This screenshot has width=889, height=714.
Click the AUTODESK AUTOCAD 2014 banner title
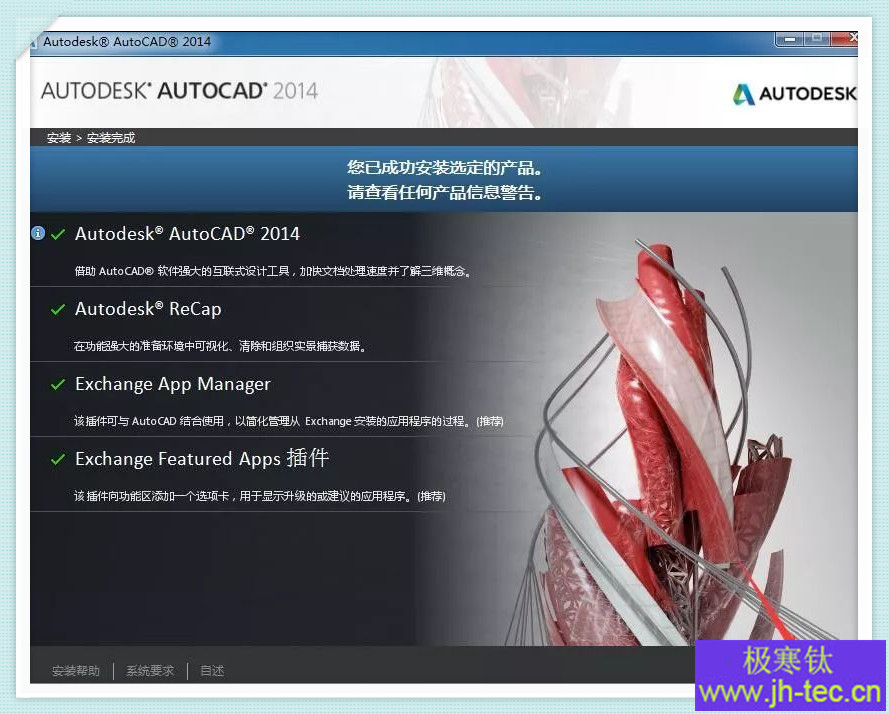(180, 91)
